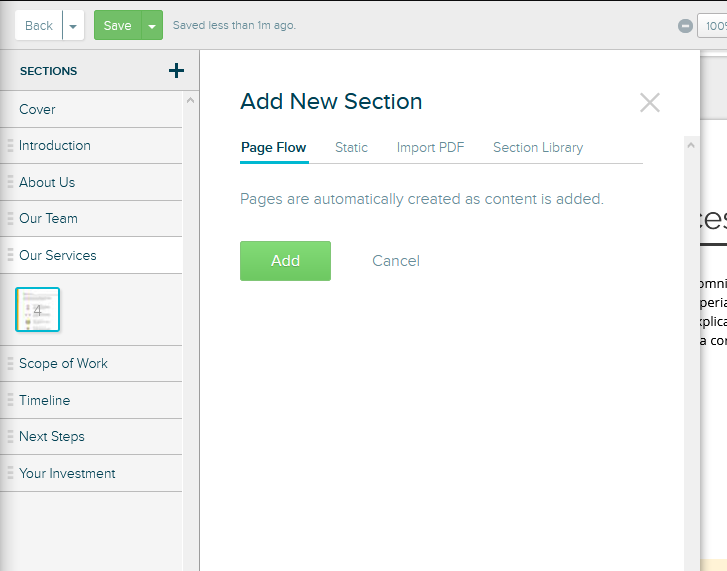Viewport: 727px width, 571px height.
Task: Select page 4 thumbnail under Our Services
Action: pos(38,310)
